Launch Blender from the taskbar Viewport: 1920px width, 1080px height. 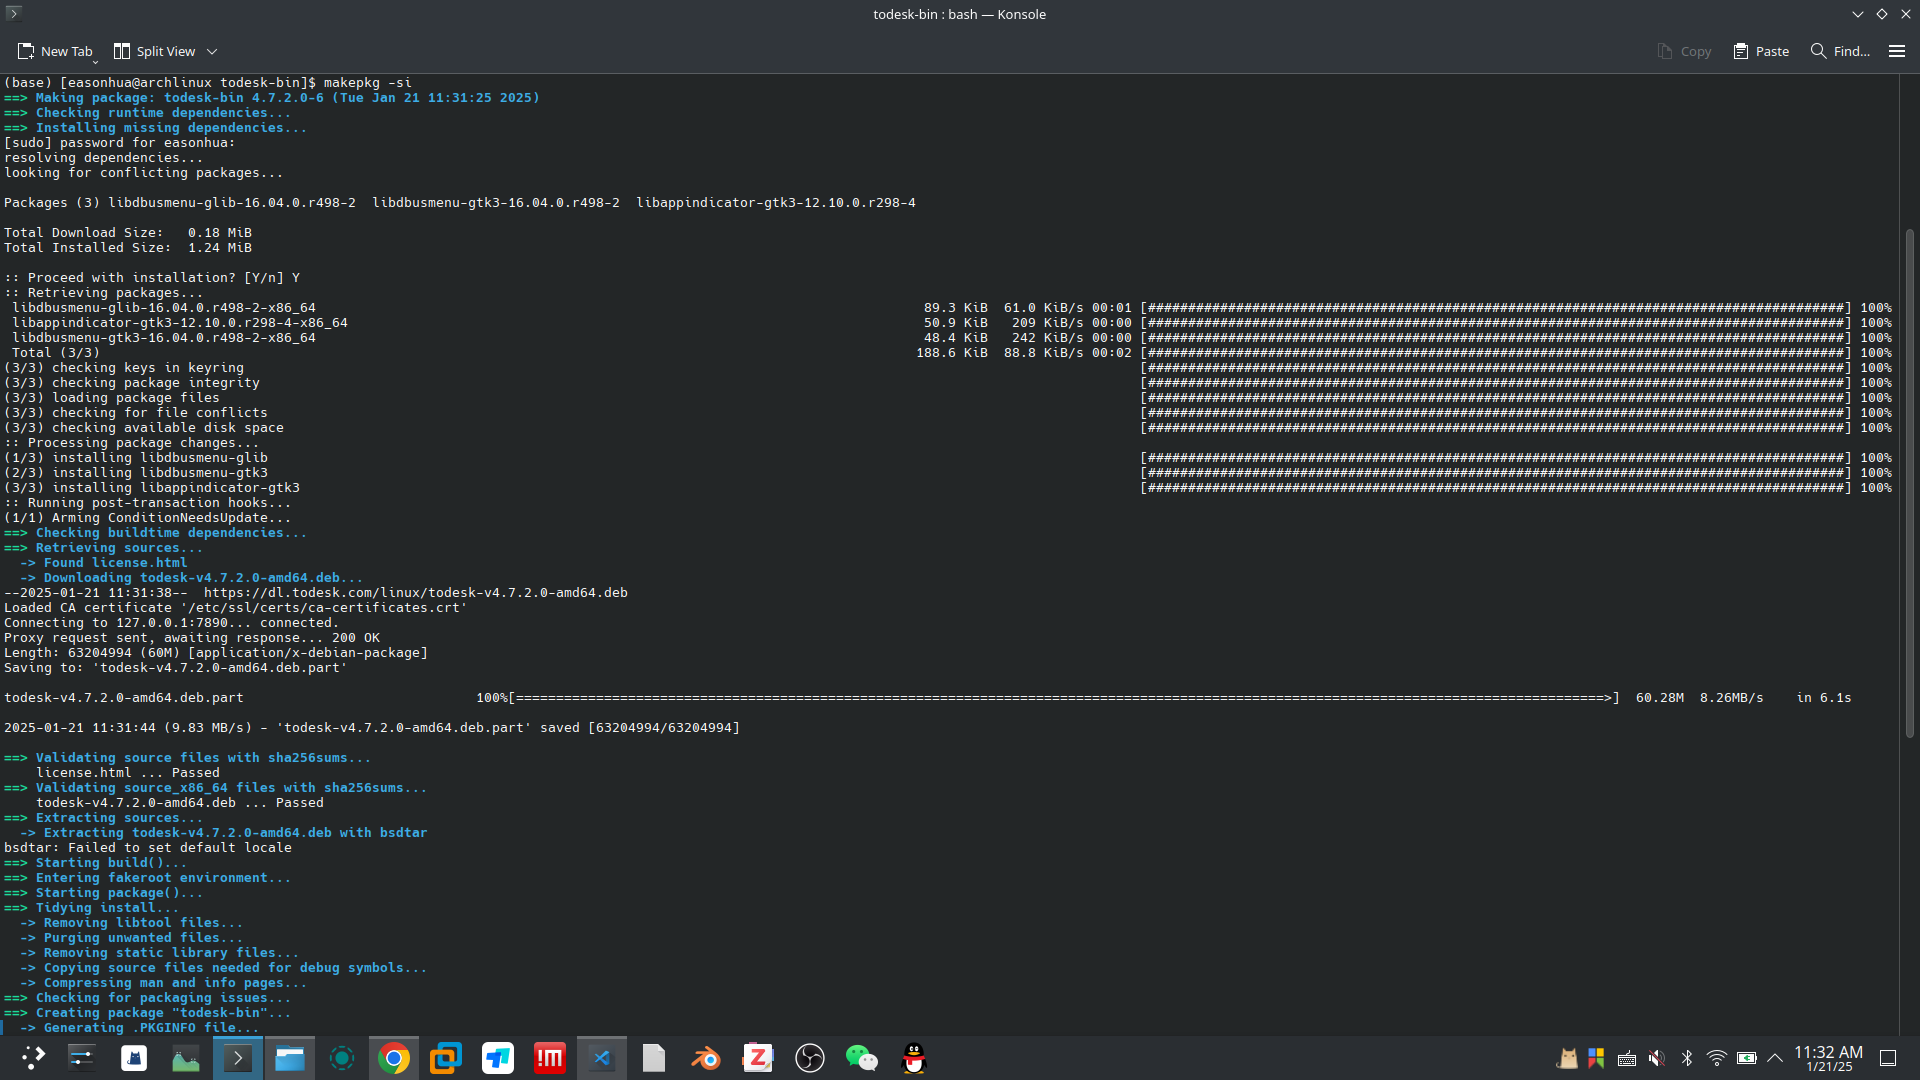point(706,1058)
